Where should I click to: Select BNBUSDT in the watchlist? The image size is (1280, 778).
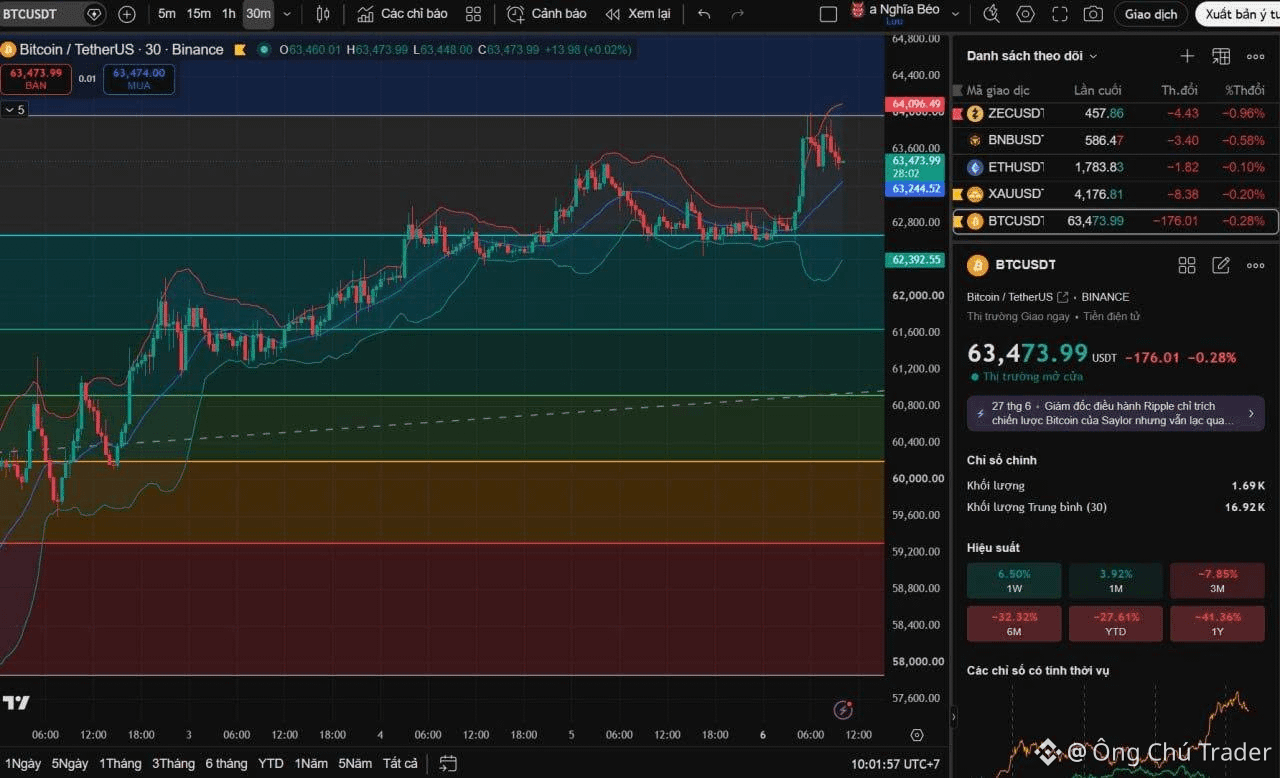click(x=1115, y=141)
